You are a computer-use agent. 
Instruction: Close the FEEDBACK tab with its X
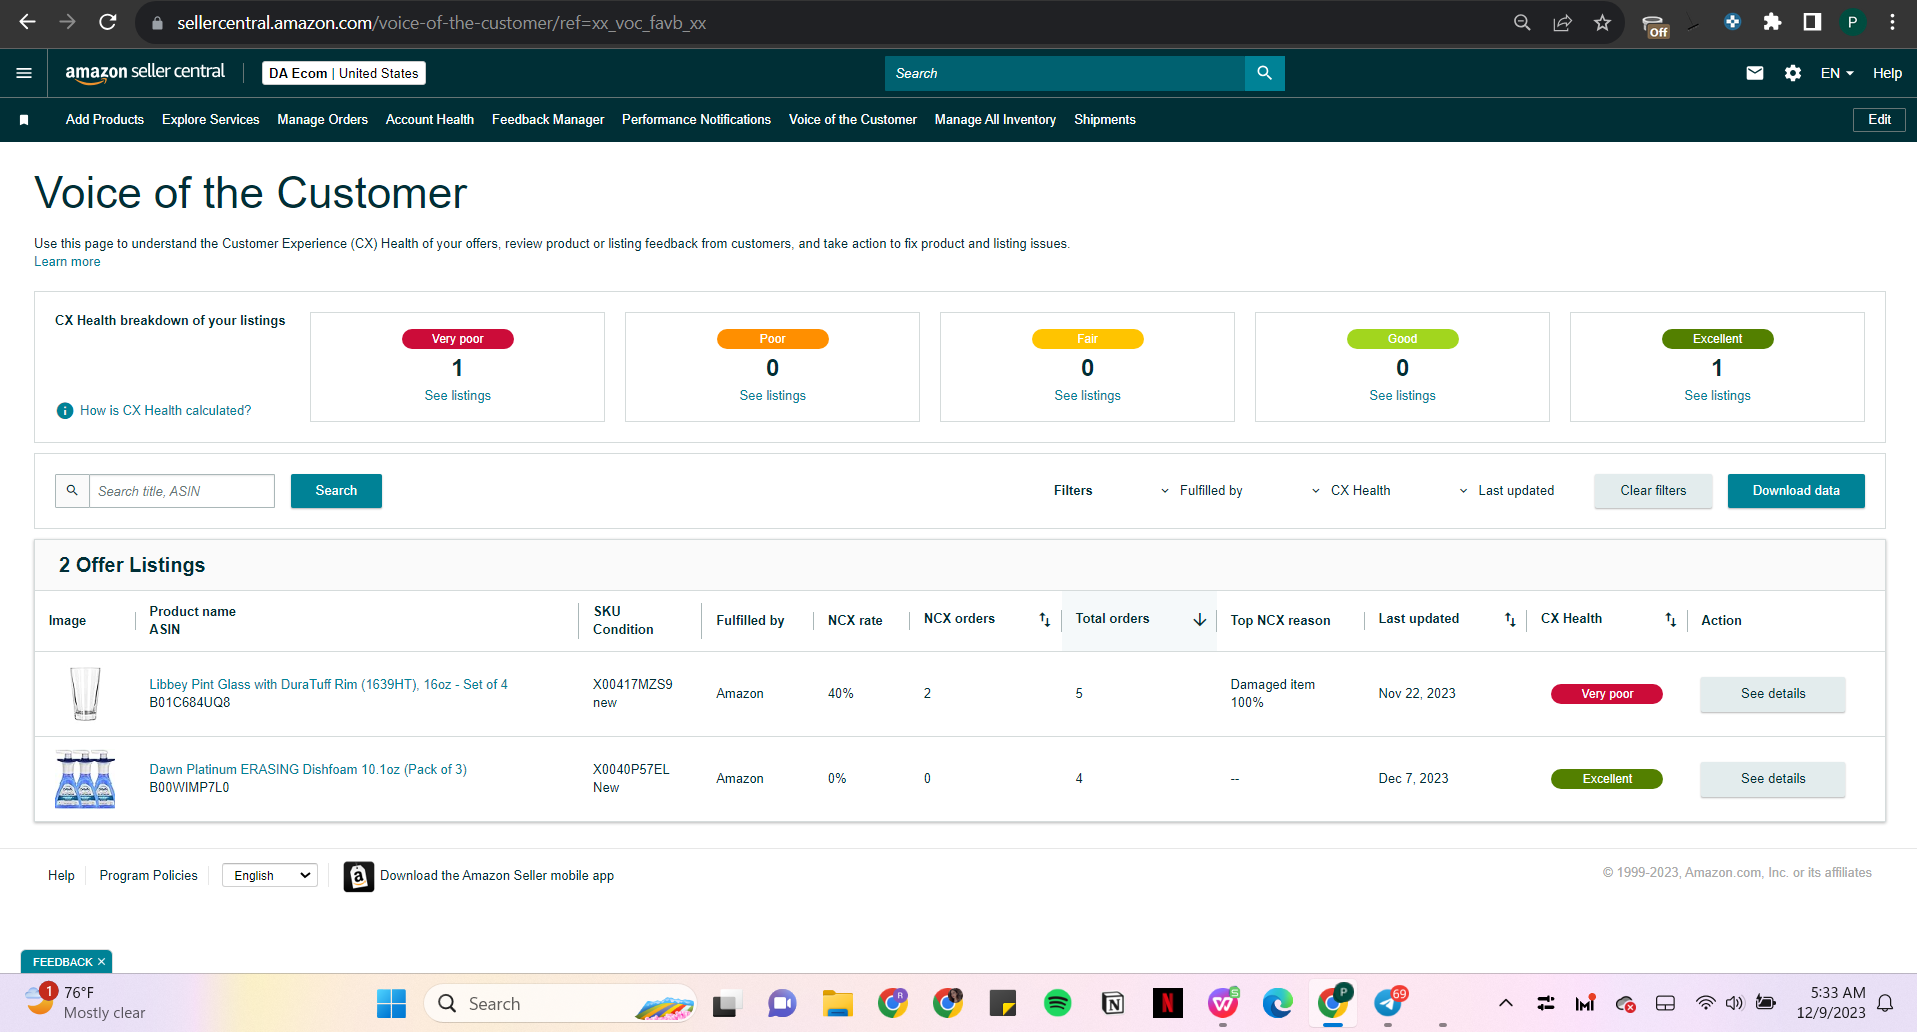coord(101,962)
